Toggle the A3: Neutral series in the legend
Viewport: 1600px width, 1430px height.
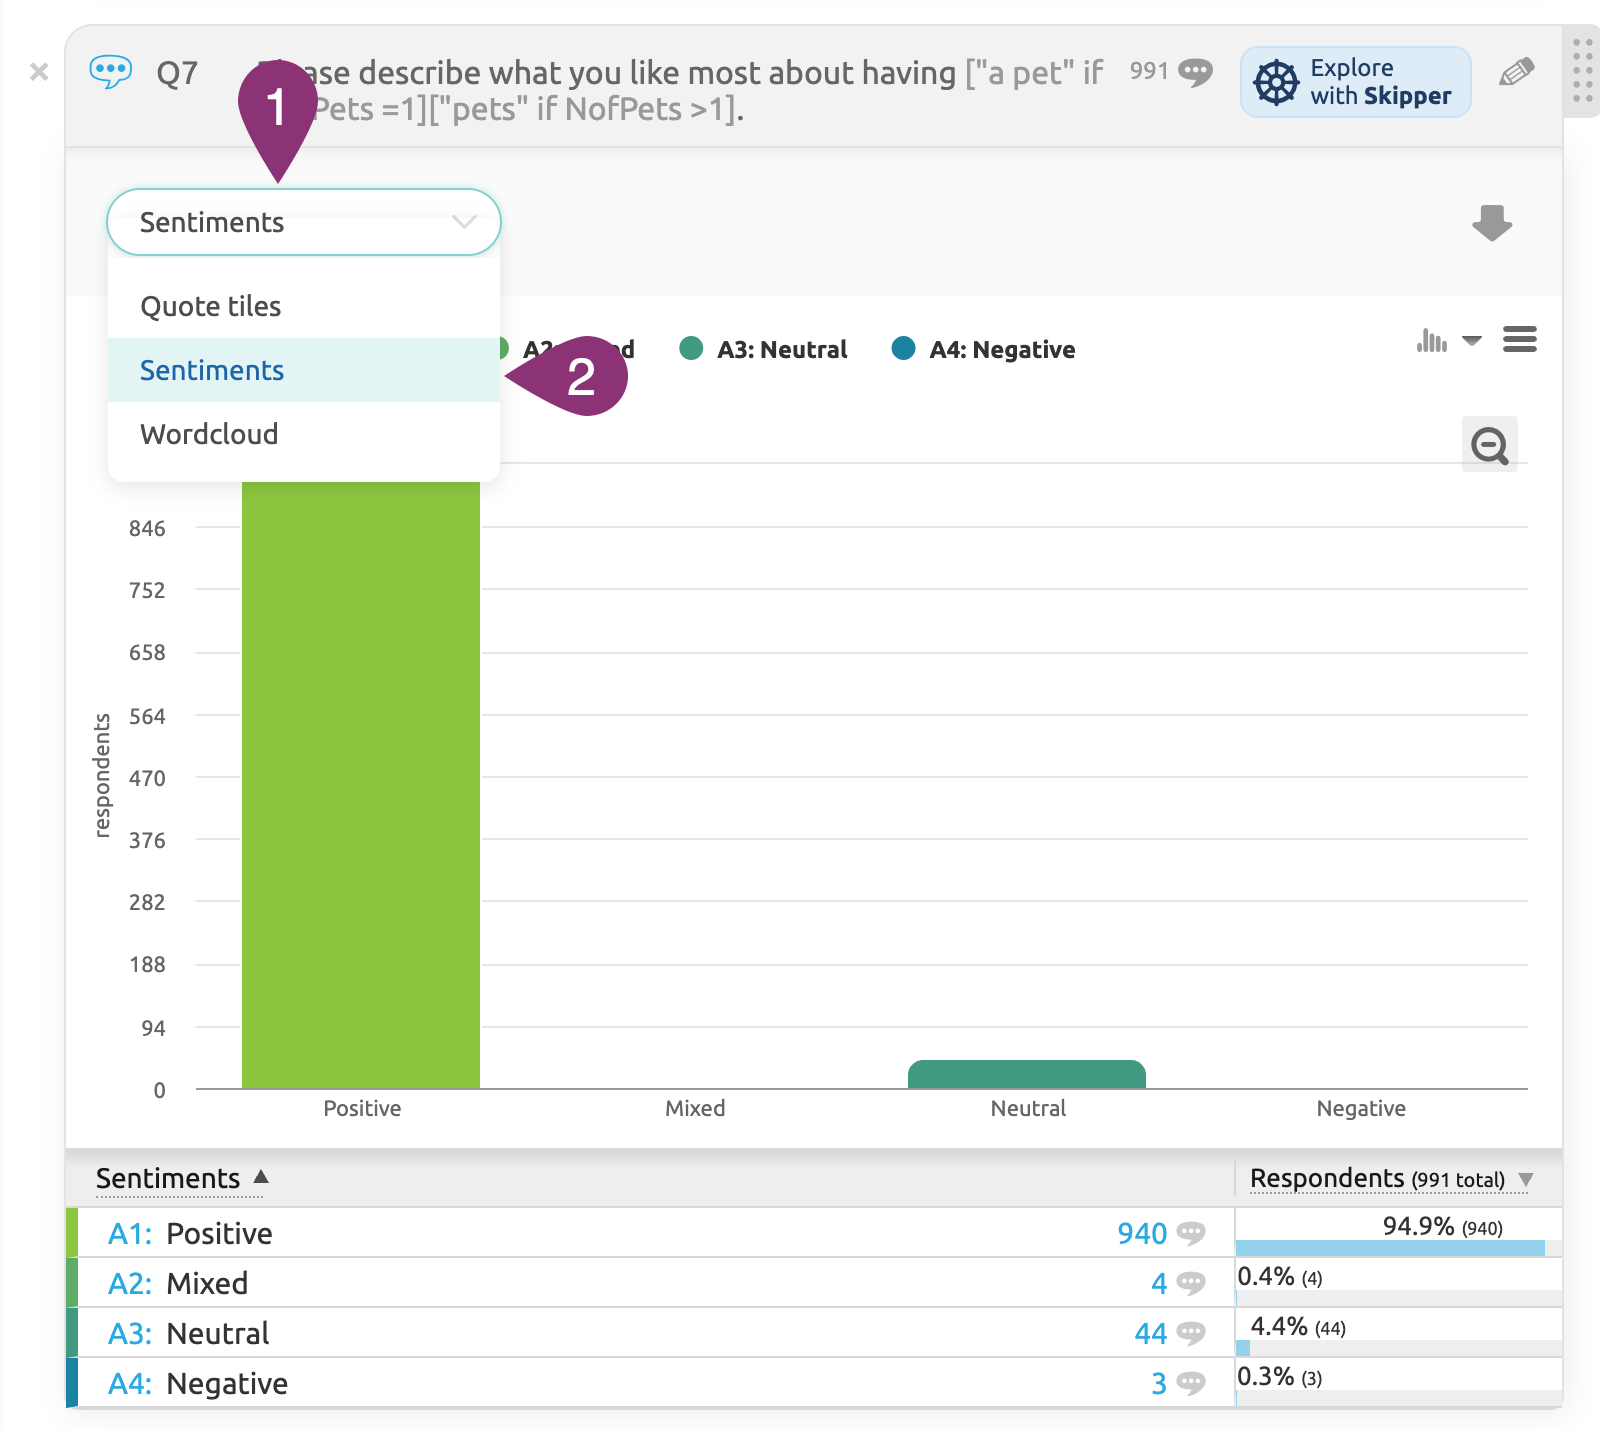coord(765,349)
